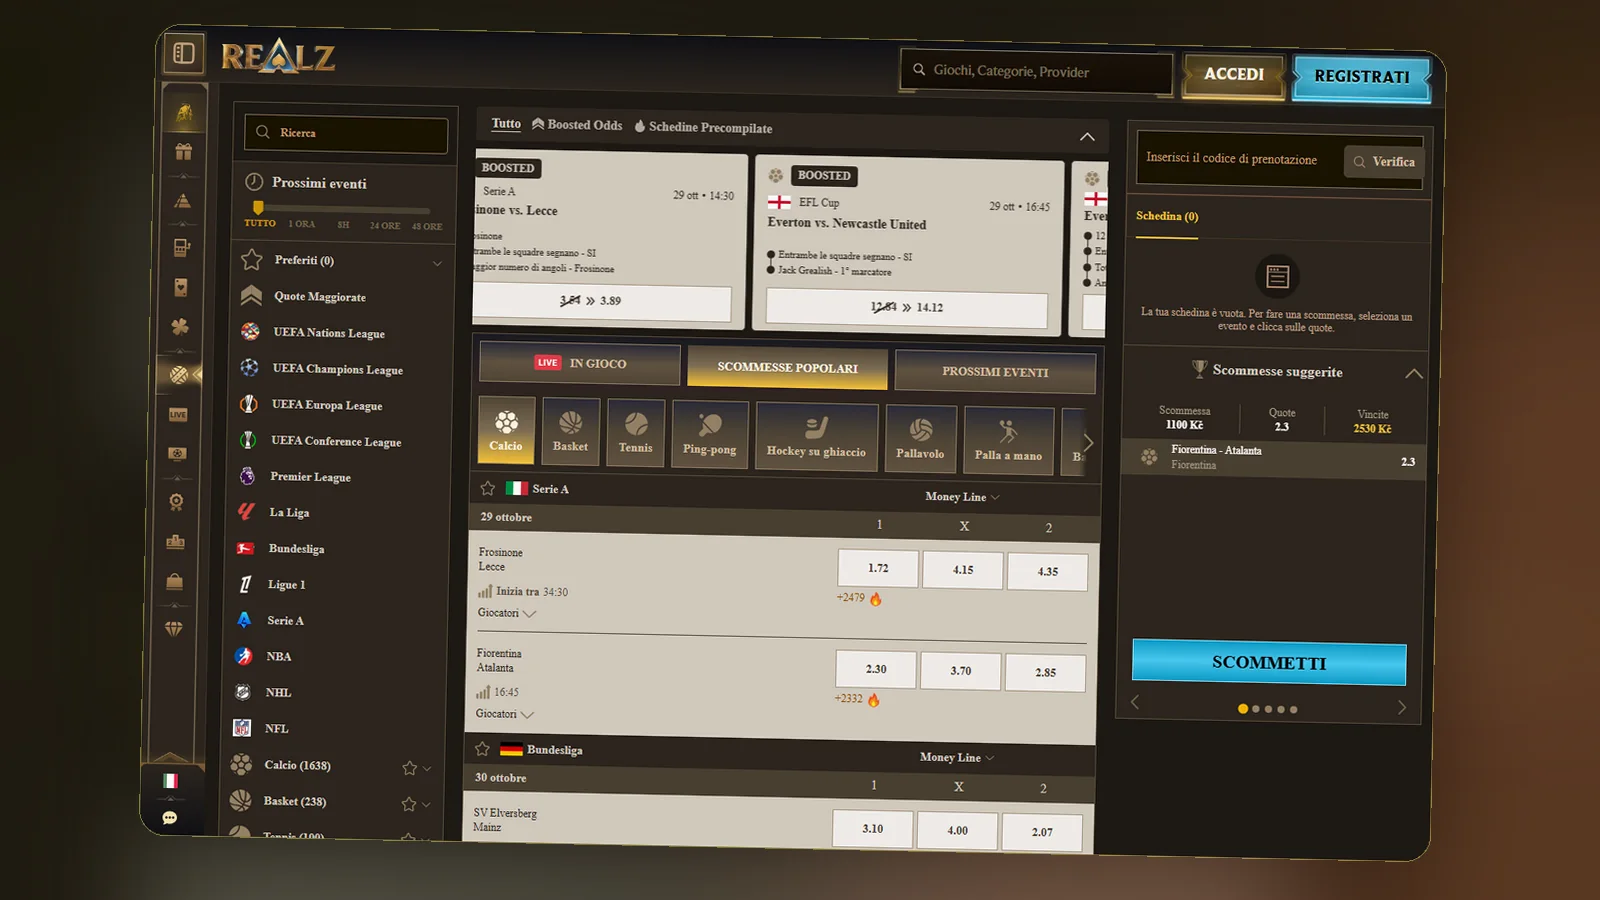Open Money Line dropdown for Serie A
The width and height of the screenshot is (1600, 900).
click(x=962, y=497)
